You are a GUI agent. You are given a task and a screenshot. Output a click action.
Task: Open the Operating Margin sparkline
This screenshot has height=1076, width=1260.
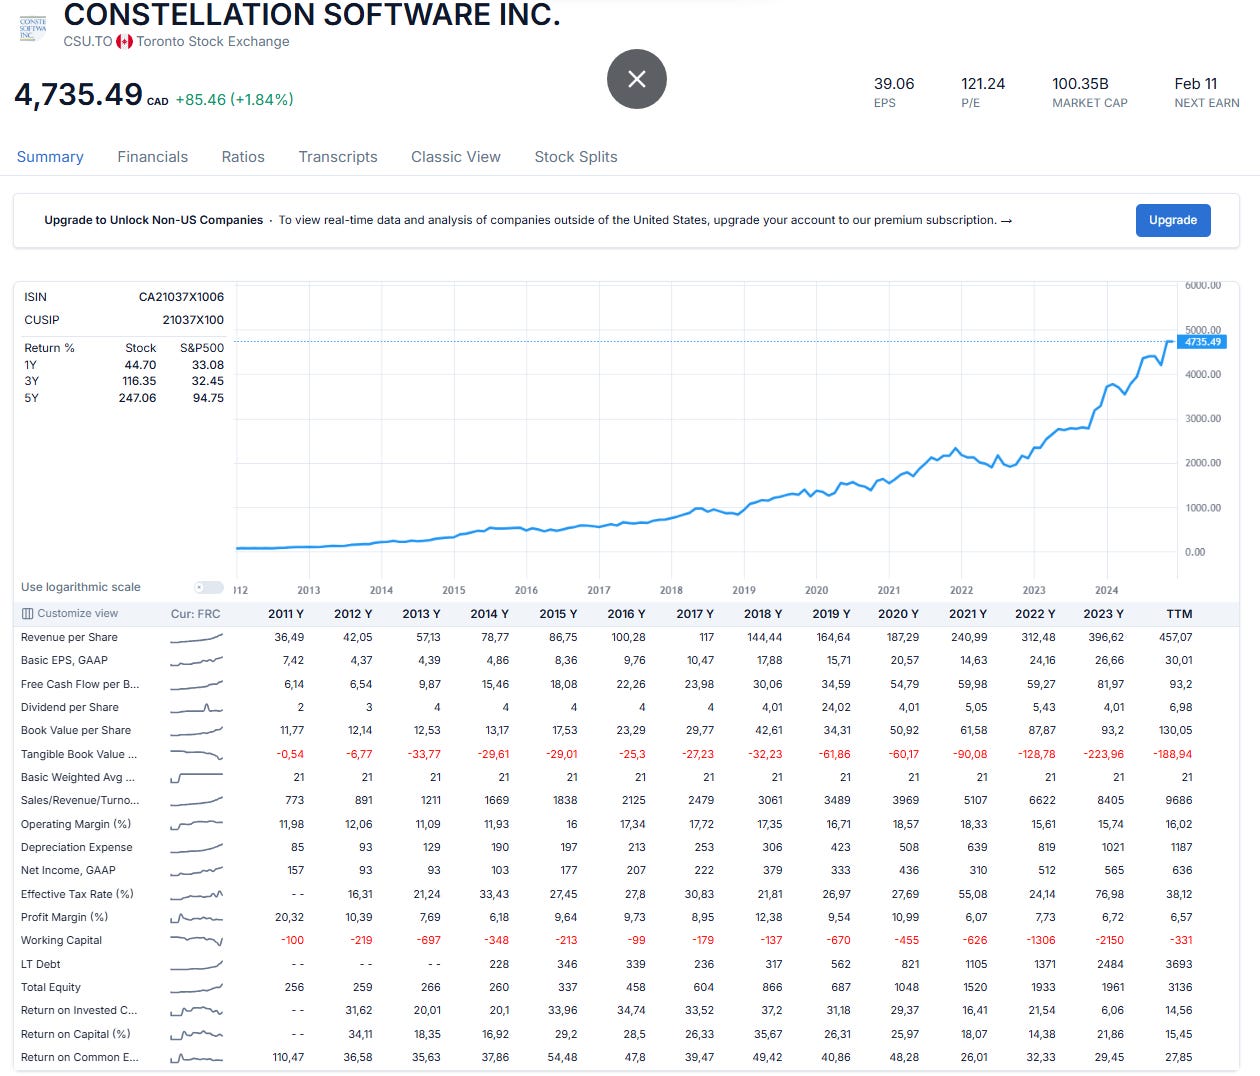[196, 824]
